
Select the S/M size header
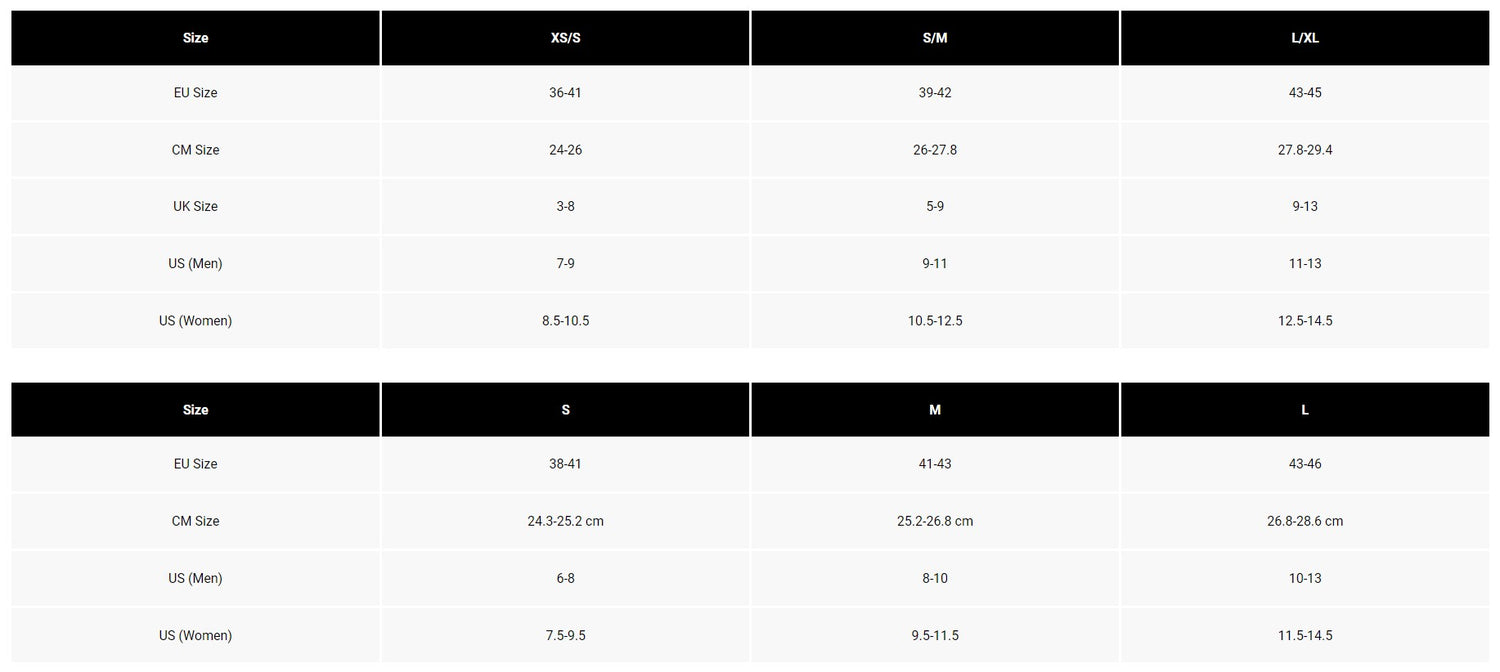[935, 38]
